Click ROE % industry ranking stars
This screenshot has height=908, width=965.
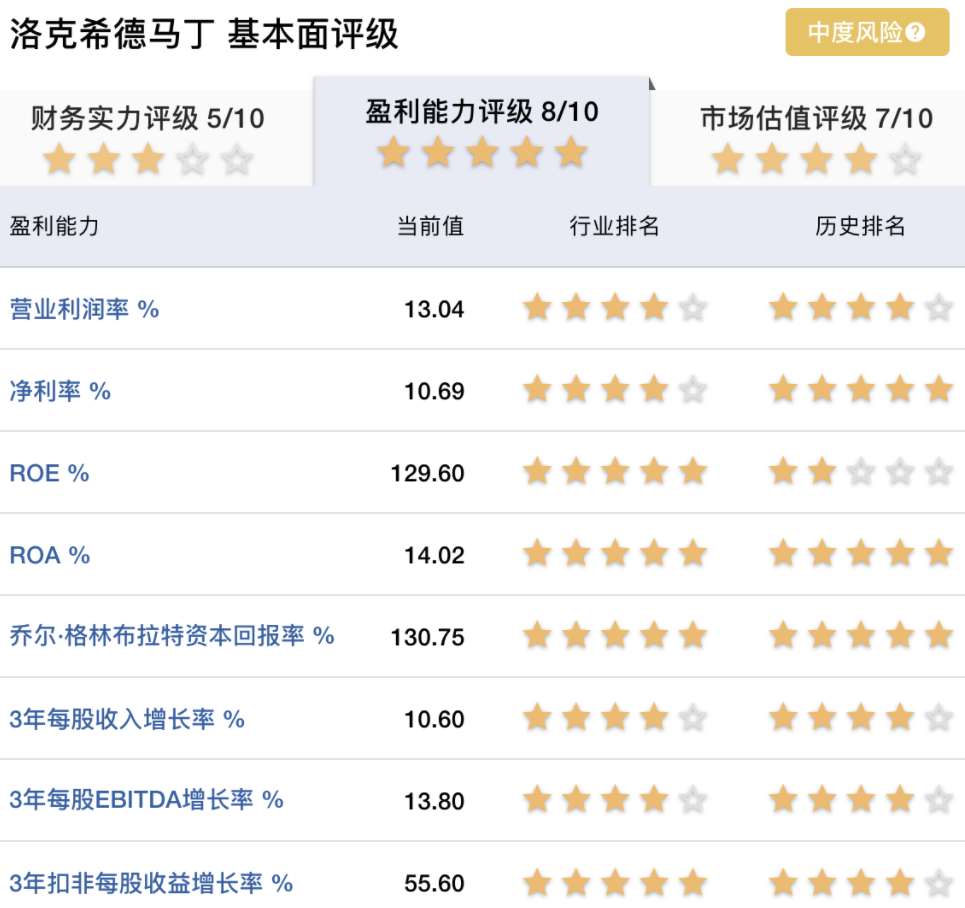point(615,472)
